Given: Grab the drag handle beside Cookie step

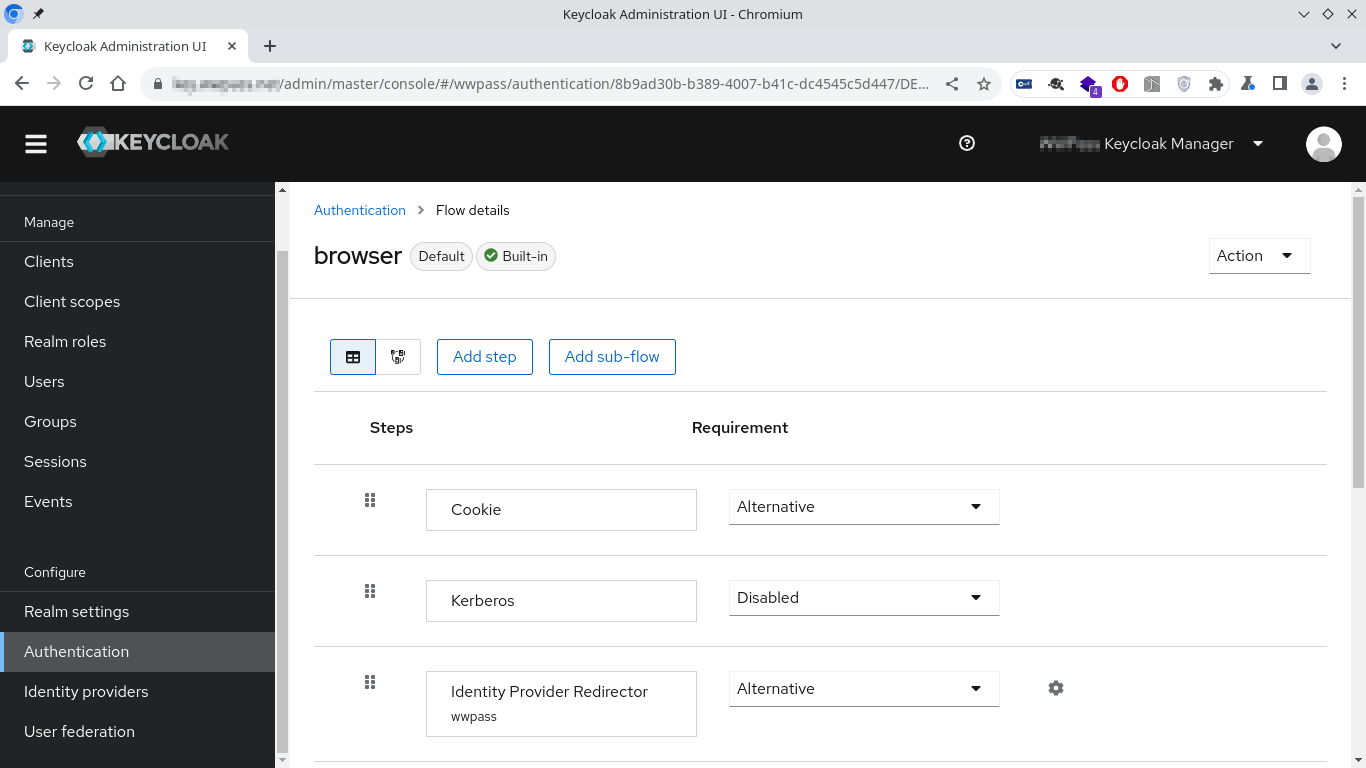Looking at the screenshot, I should tap(369, 500).
